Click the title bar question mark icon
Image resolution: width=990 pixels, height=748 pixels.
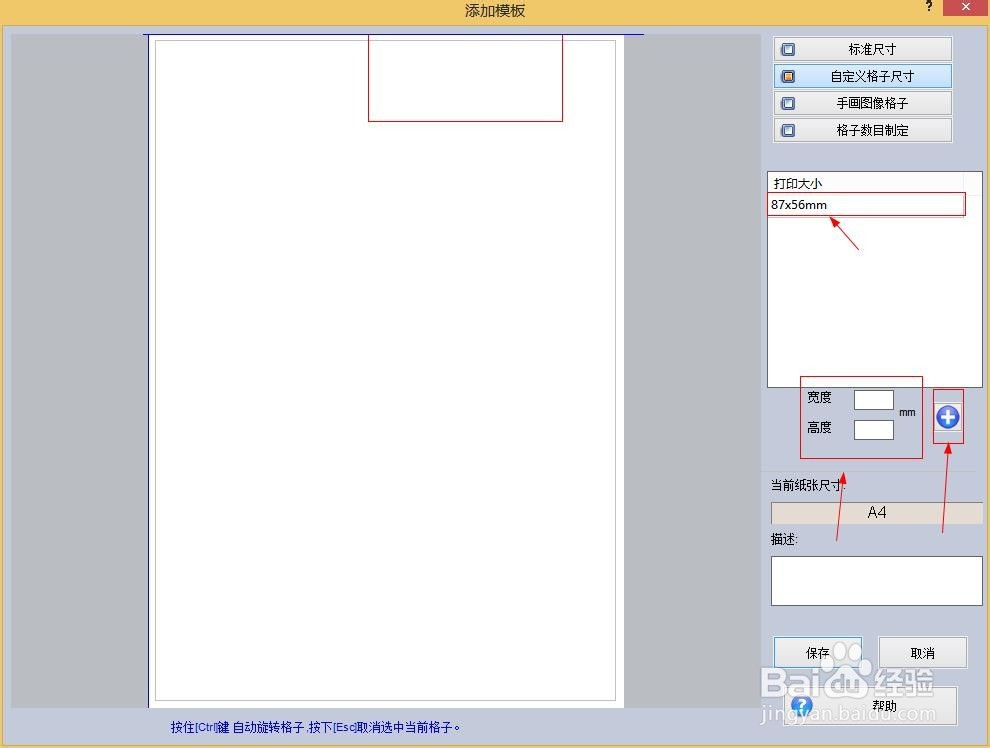[x=929, y=7]
